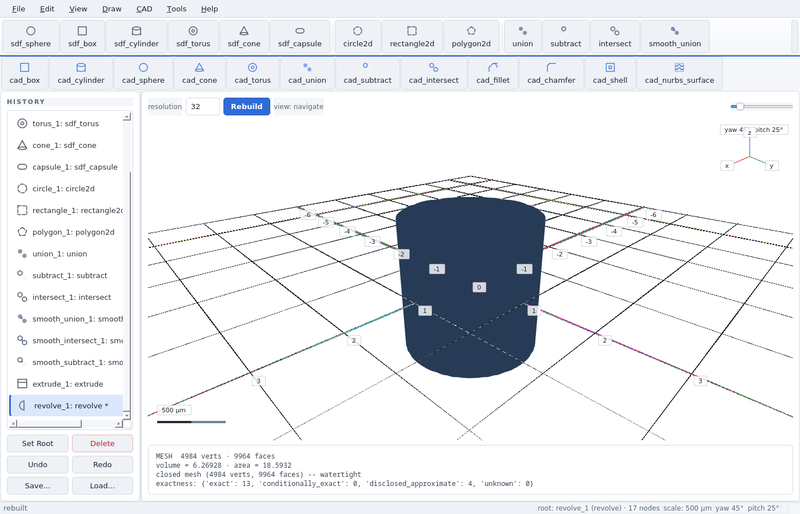Image resolution: width=800 pixels, height=514 pixels.
Task: Select polygon_1: polygon2d in history
Action: click(66, 232)
